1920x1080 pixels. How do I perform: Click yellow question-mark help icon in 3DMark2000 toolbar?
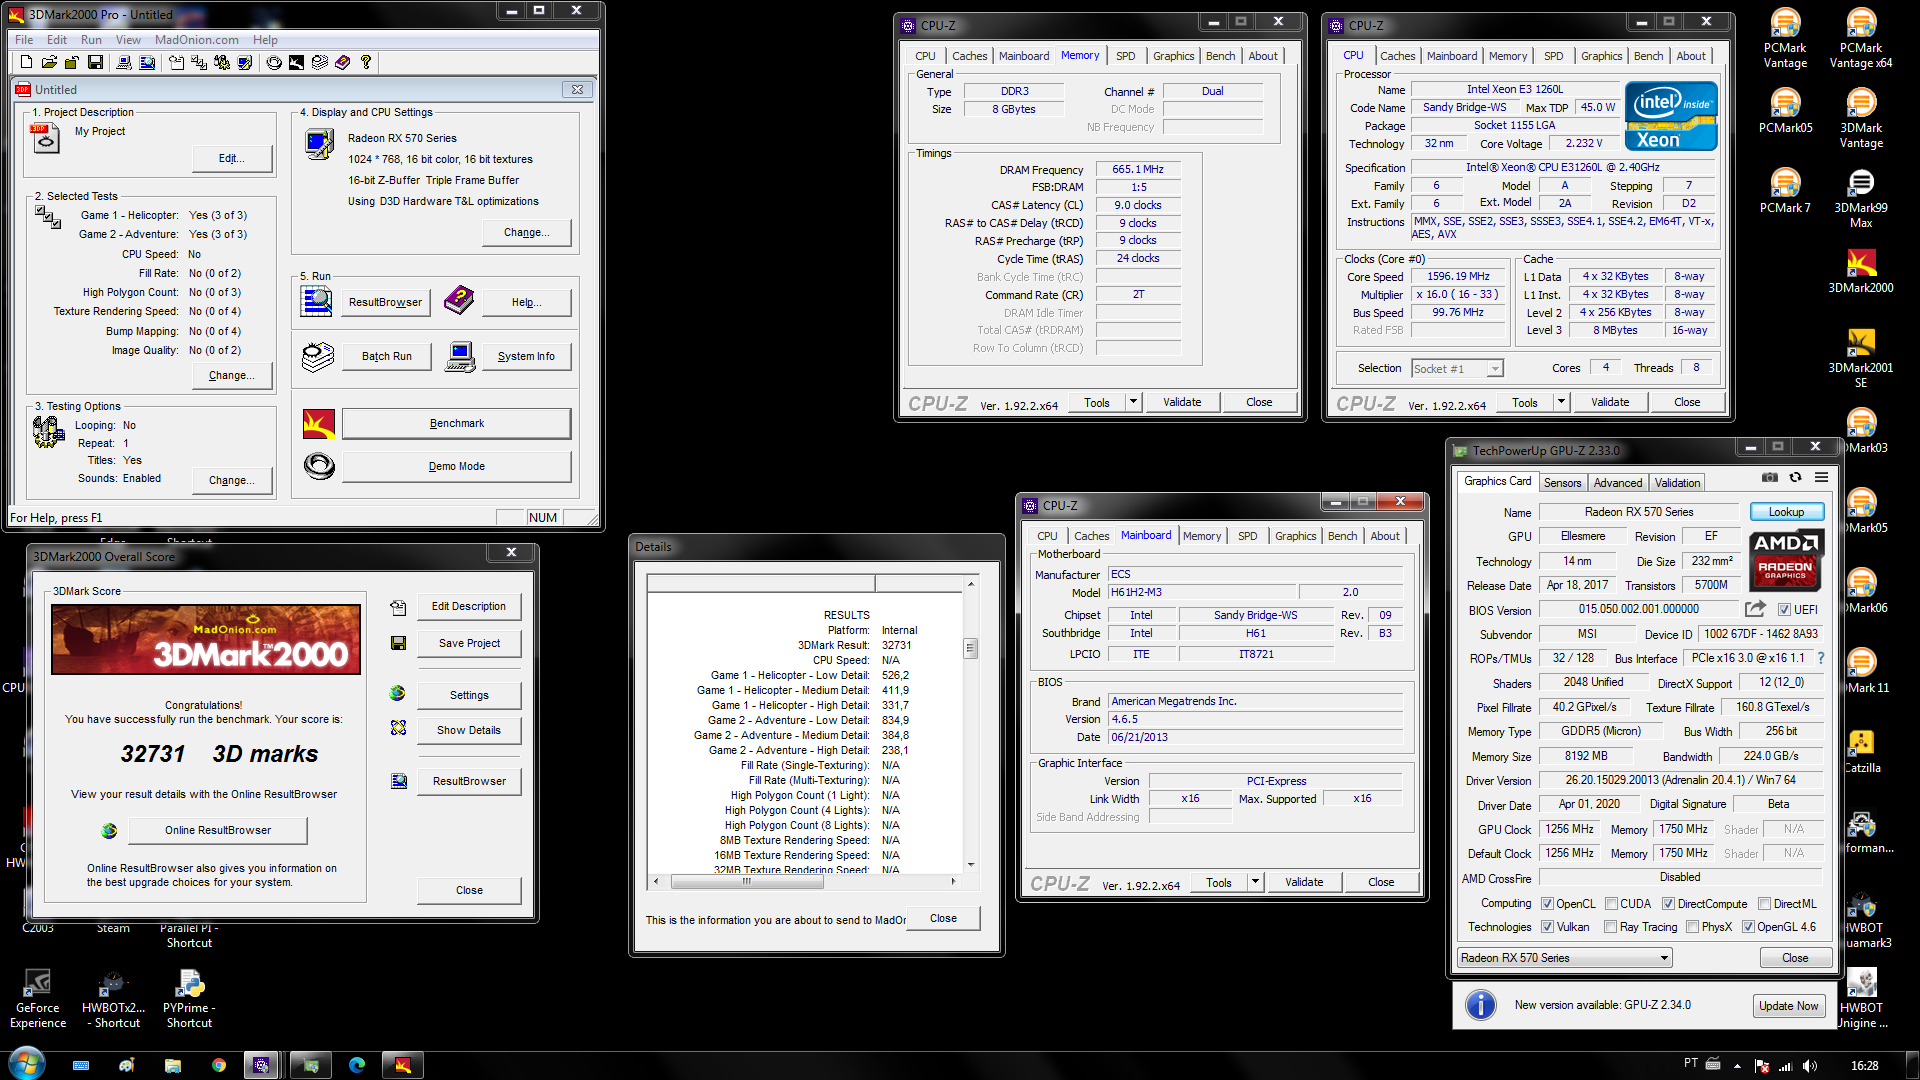(x=366, y=62)
